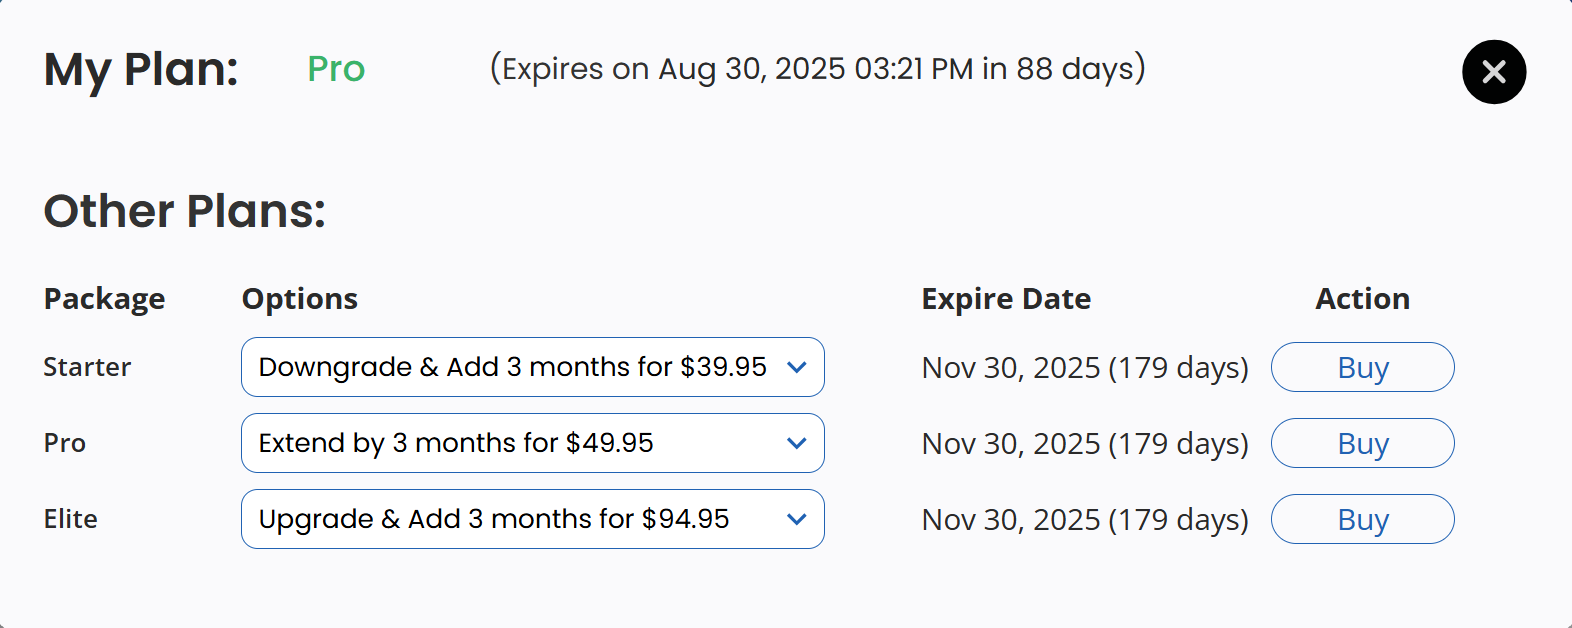Select the Package column header
Viewport: 1572px width, 628px height.
(x=104, y=299)
